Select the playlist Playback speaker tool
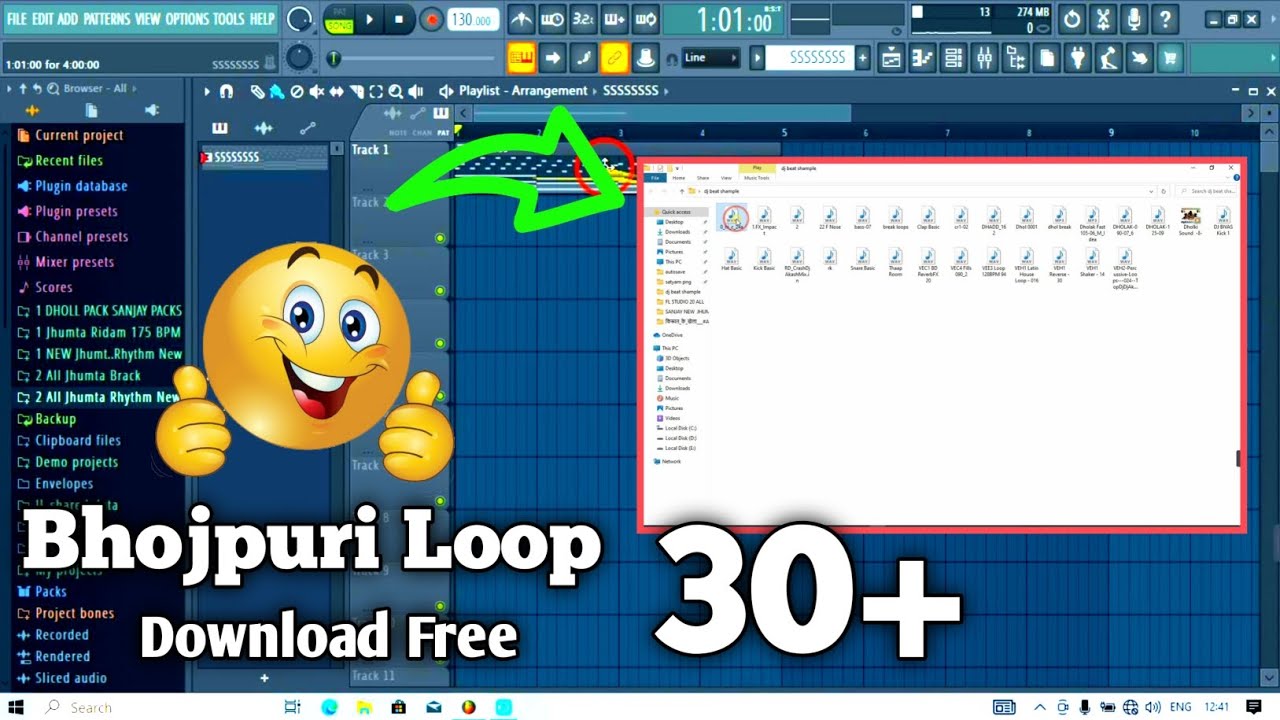This screenshot has height=720, width=1280. 416,91
